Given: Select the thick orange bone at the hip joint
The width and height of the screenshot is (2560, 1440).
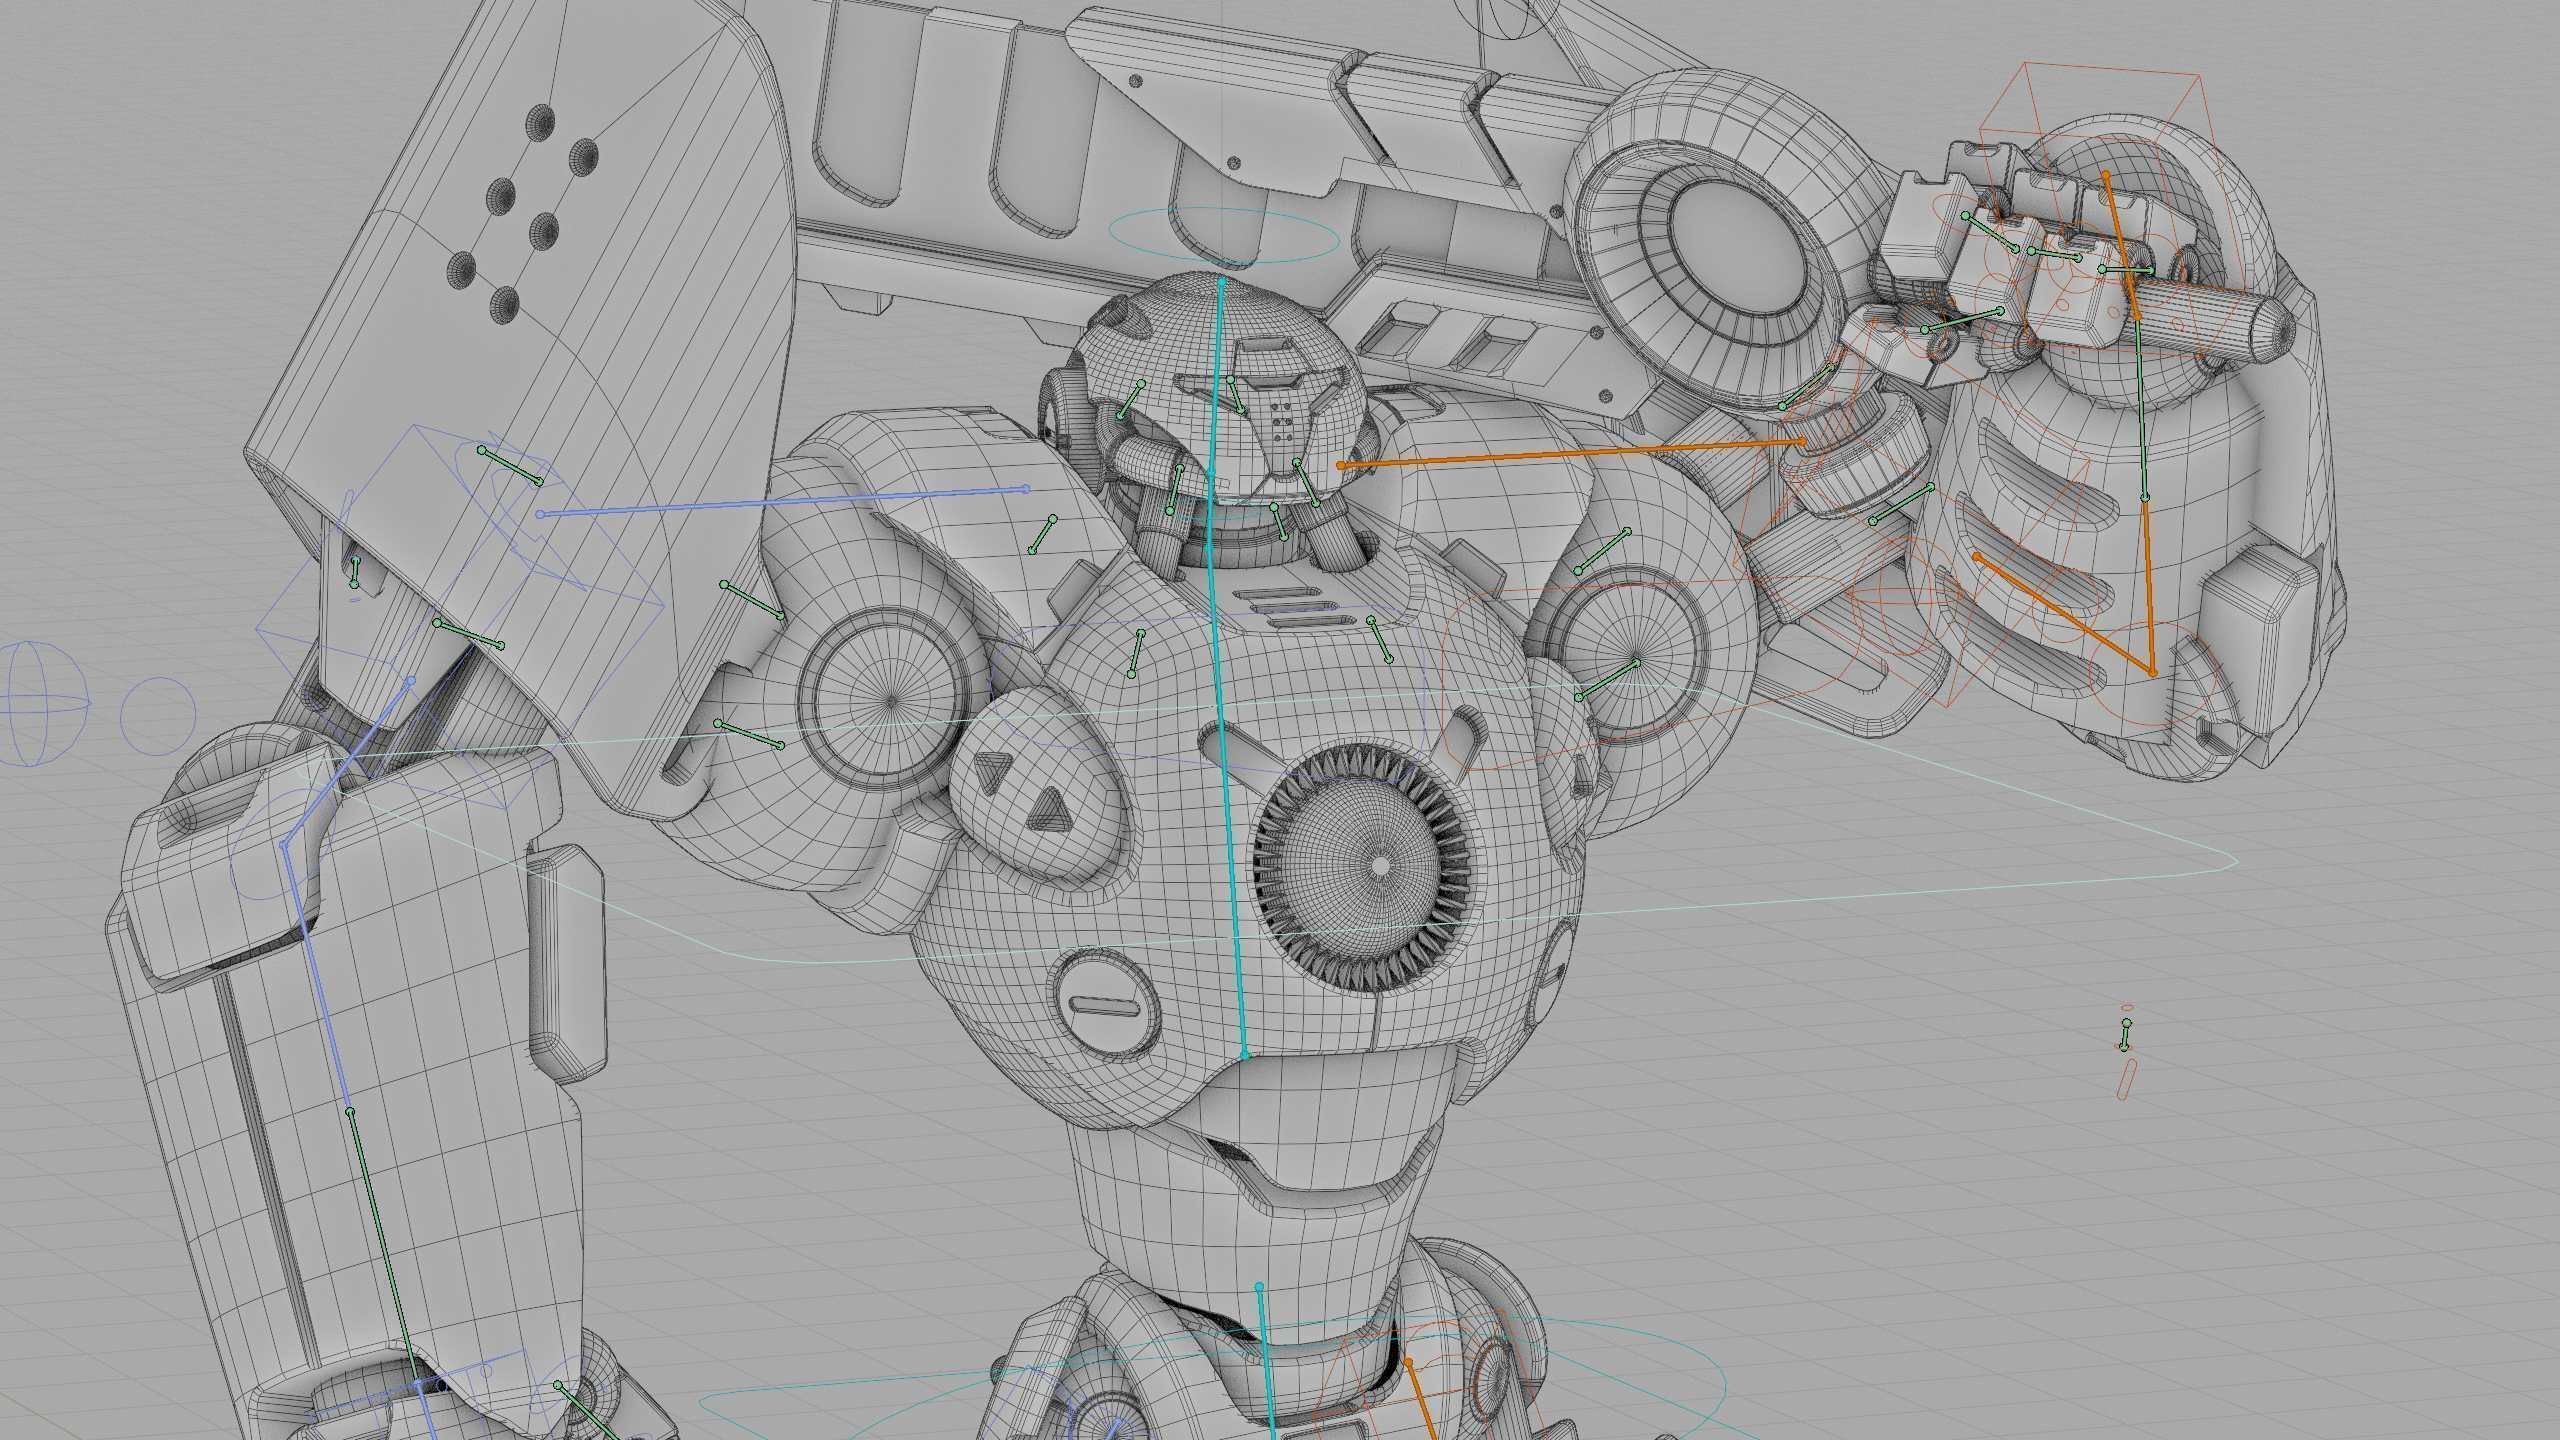Looking at the screenshot, I should [1419, 1400].
